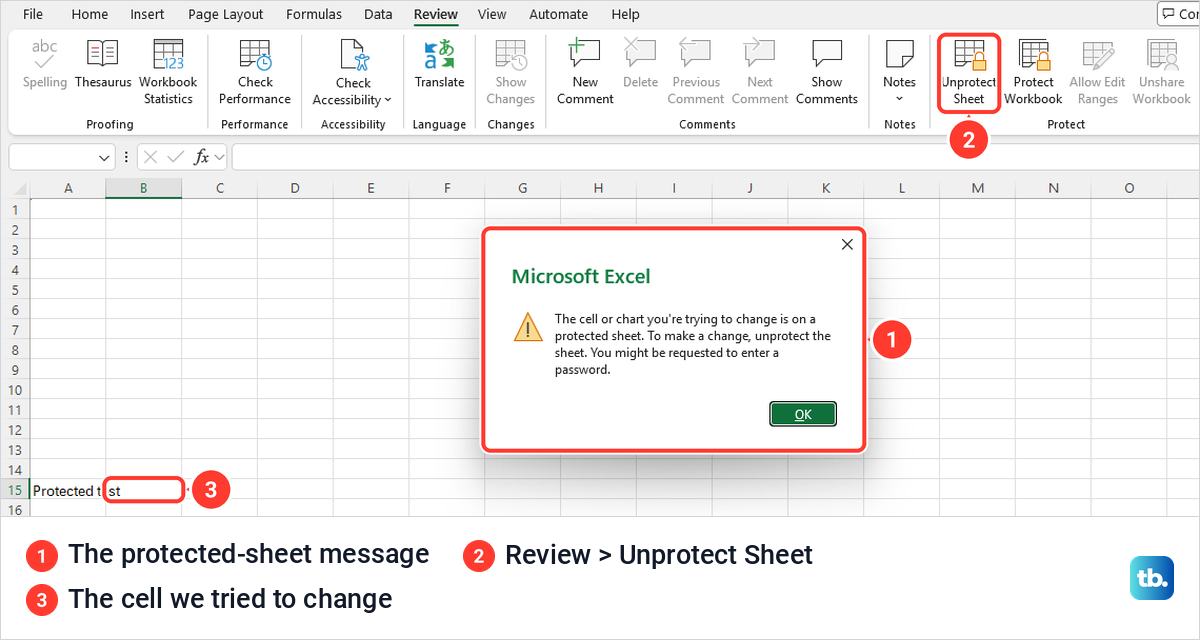1200x640 pixels.
Task: Select row 1 header
Action: point(15,210)
